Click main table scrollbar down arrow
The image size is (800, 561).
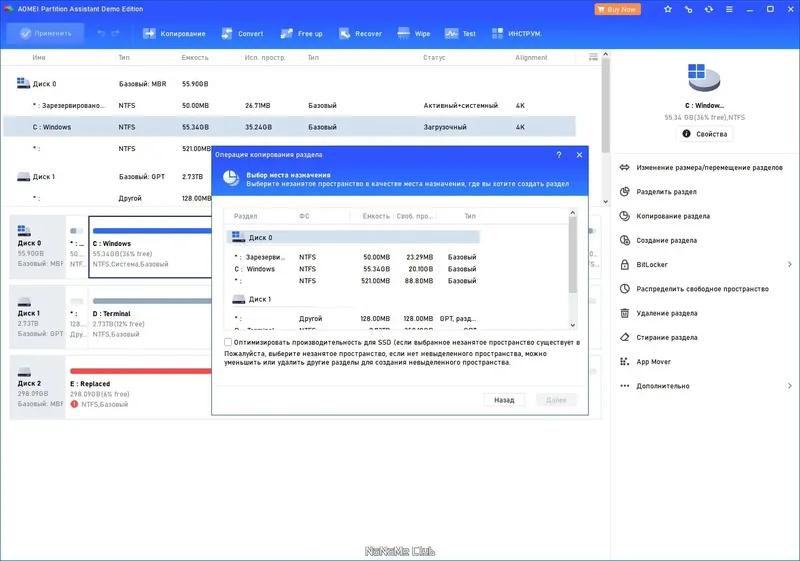point(606,201)
